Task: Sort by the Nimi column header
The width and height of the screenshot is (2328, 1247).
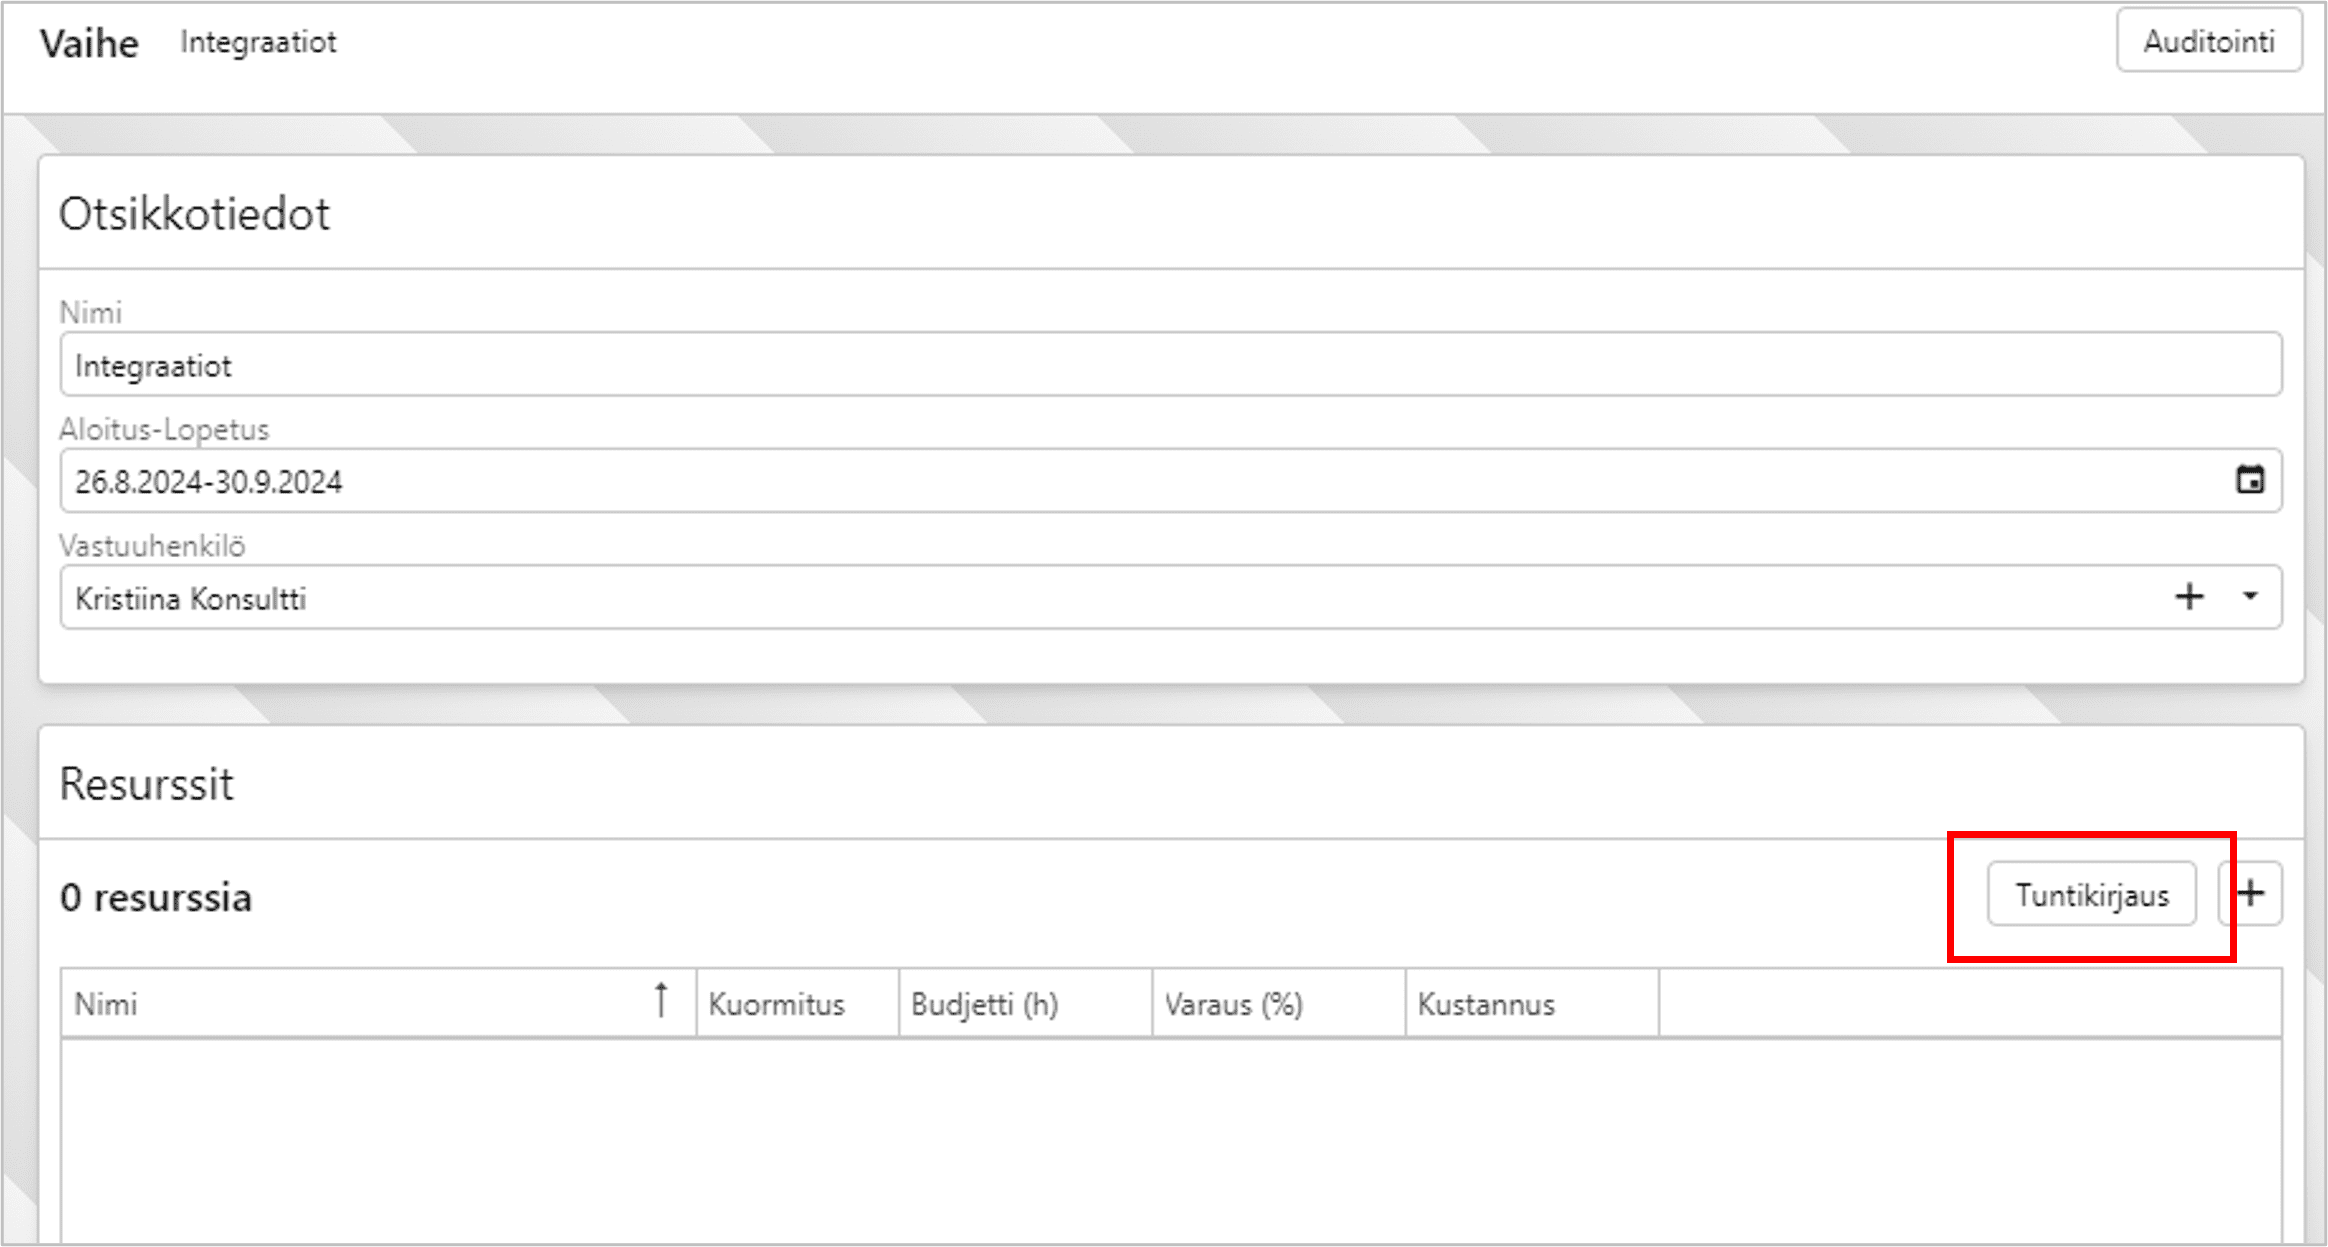Action: tap(106, 1004)
